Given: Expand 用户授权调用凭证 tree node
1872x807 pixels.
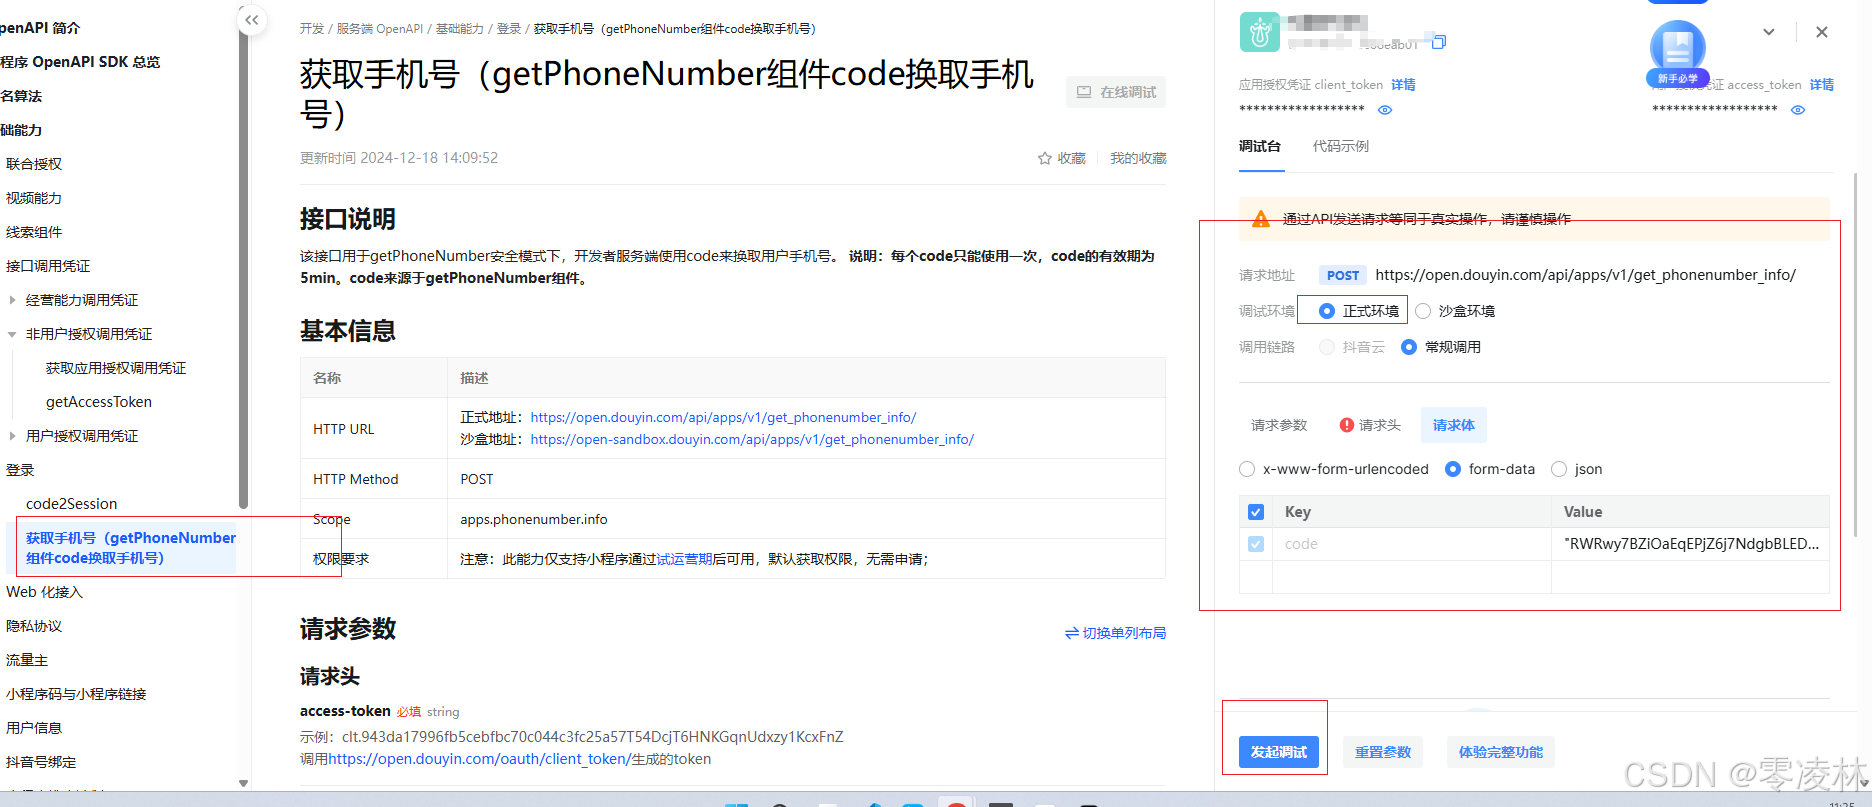Looking at the screenshot, I should 12,436.
